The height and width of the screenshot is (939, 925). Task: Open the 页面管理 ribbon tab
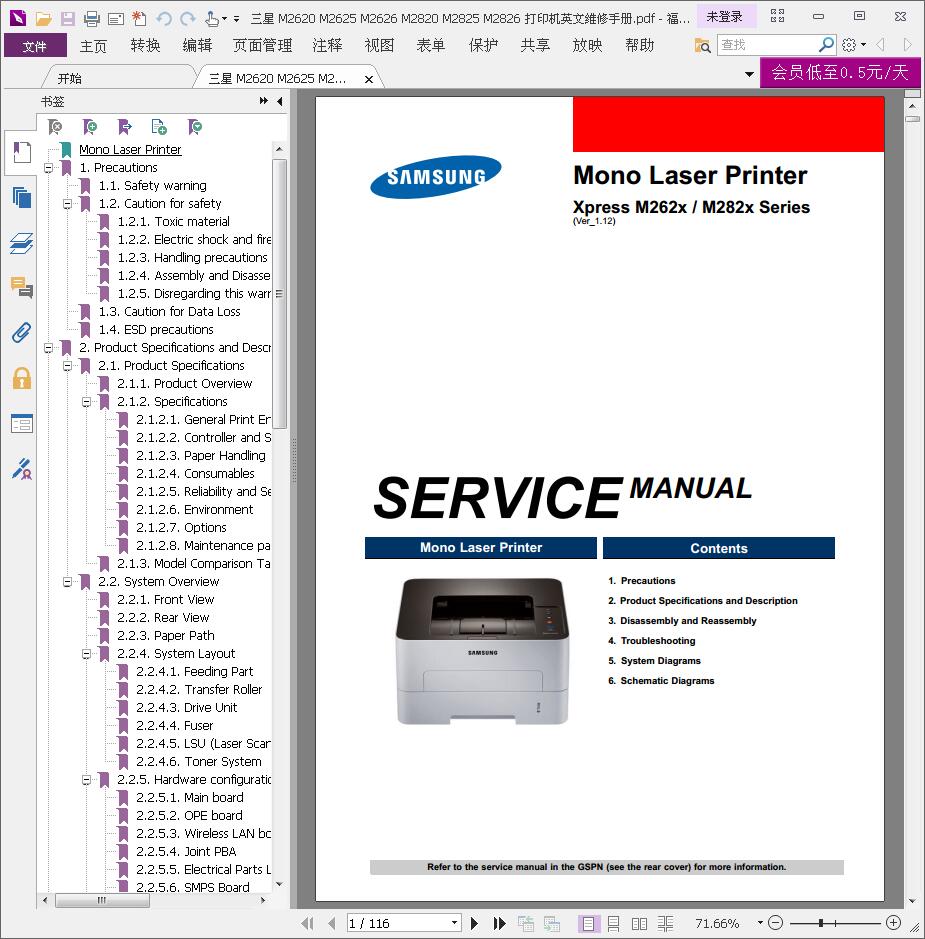(x=262, y=46)
